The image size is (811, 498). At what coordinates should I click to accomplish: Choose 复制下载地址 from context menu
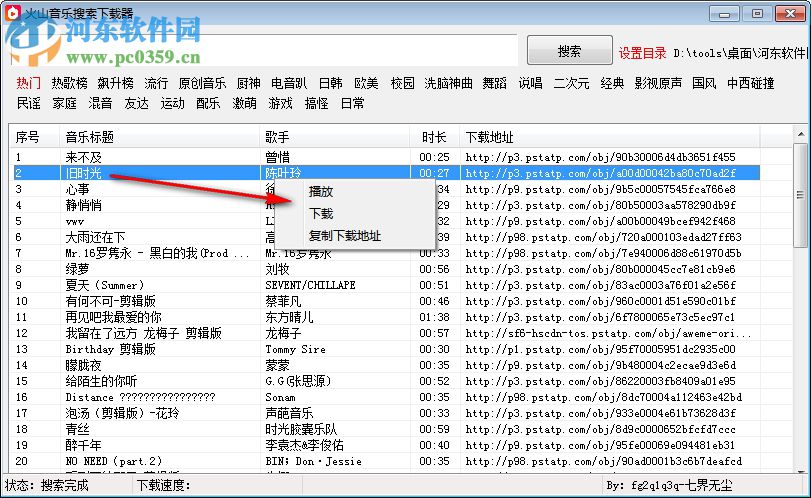click(345, 236)
